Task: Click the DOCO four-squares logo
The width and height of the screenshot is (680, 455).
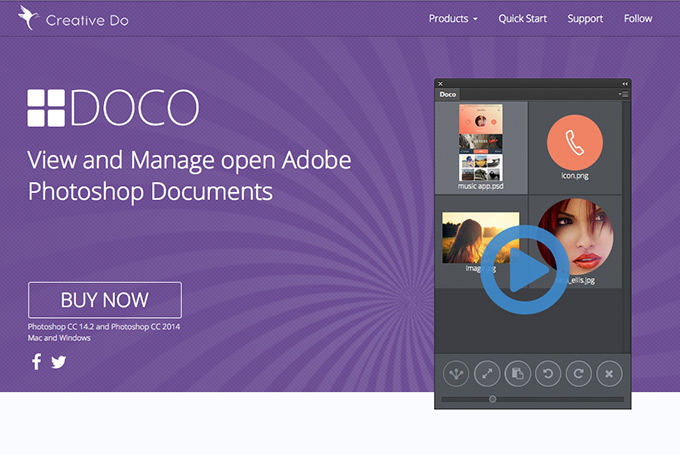Action: 46,108
